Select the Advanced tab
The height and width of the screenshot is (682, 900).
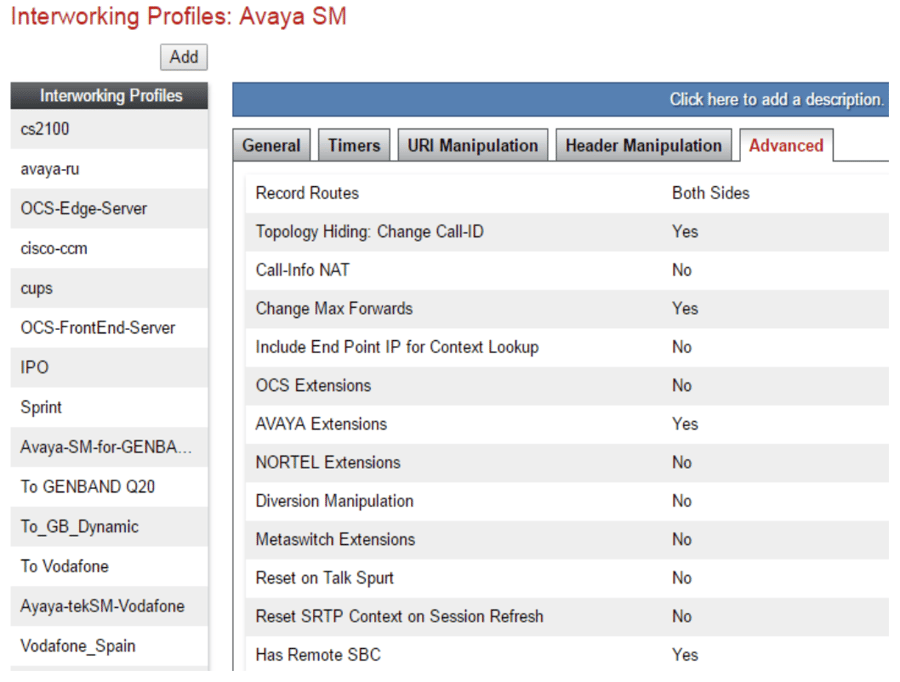[786, 145]
